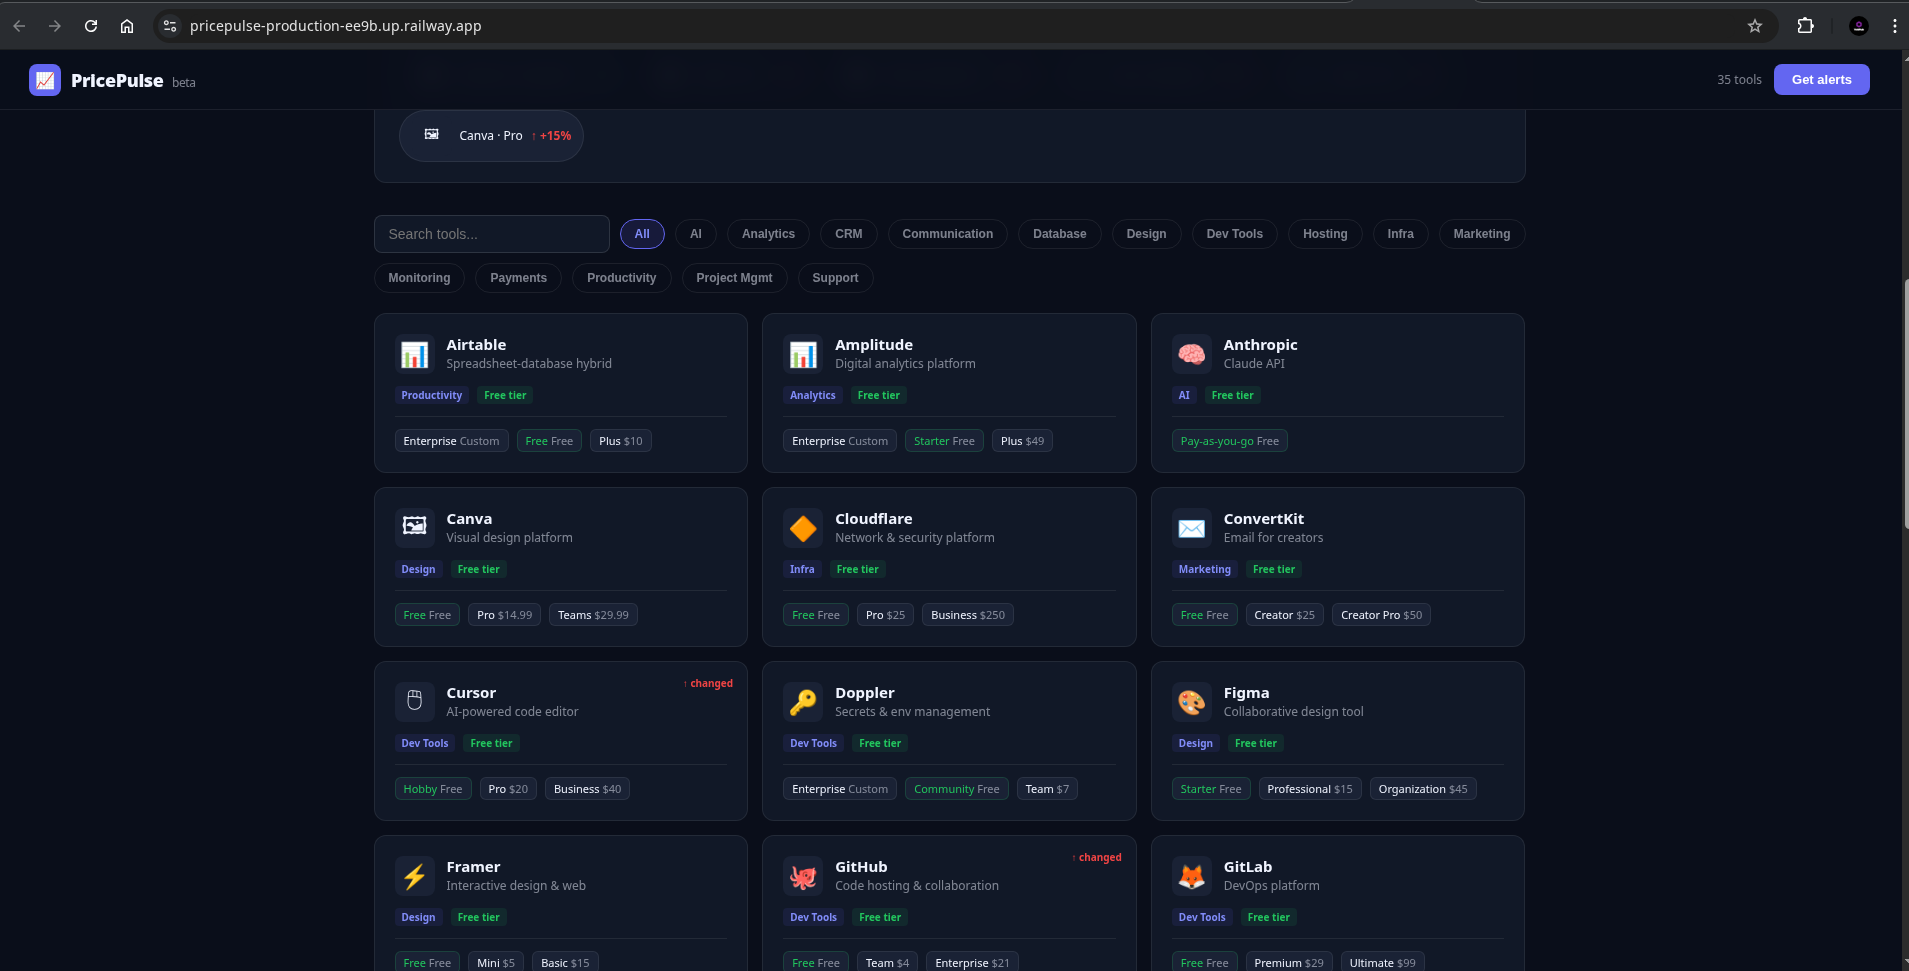Choose the Dev Tools filter pill
The height and width of the screenshot is (971, 1909).
coord(1235,234)
